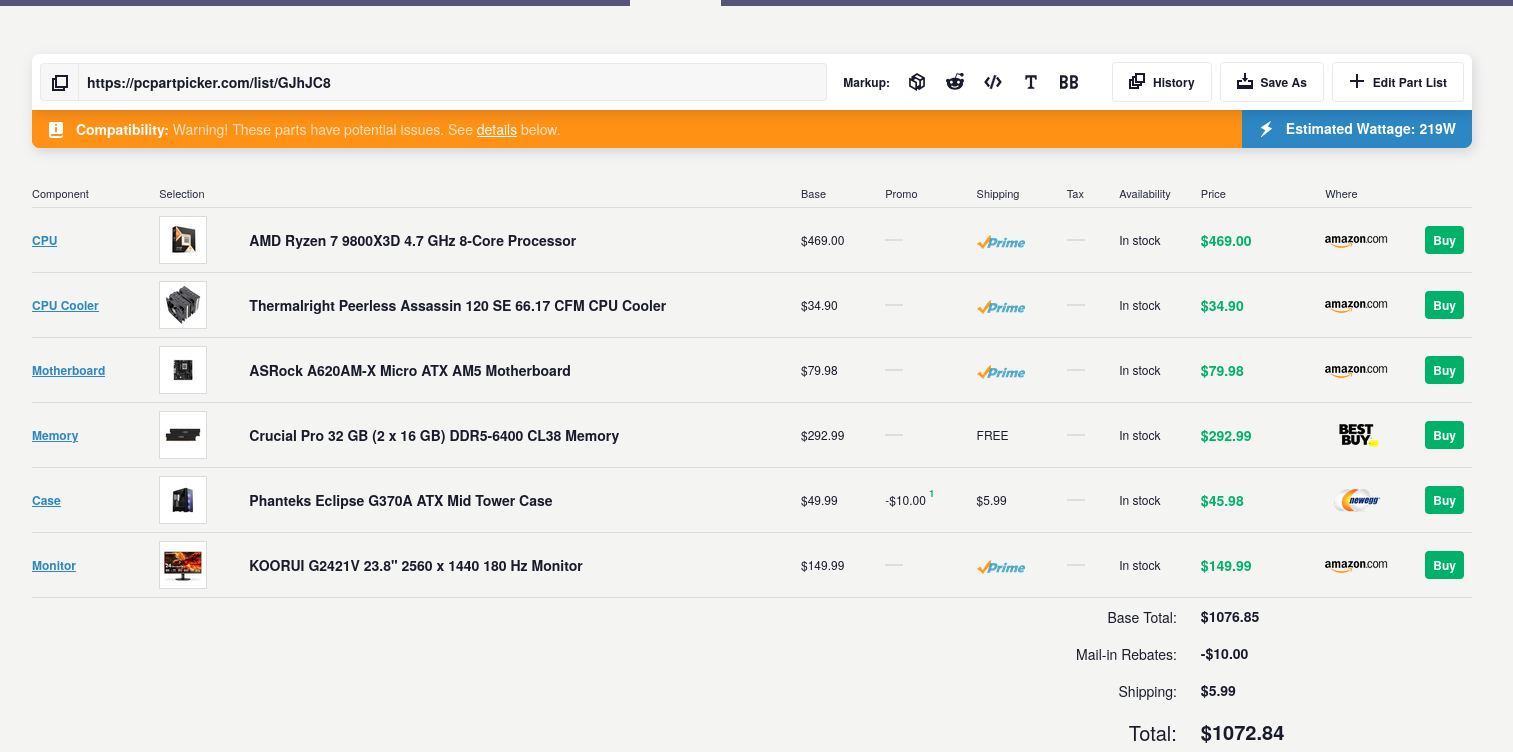Follow the CPU Cooler component link

[65, 306]
